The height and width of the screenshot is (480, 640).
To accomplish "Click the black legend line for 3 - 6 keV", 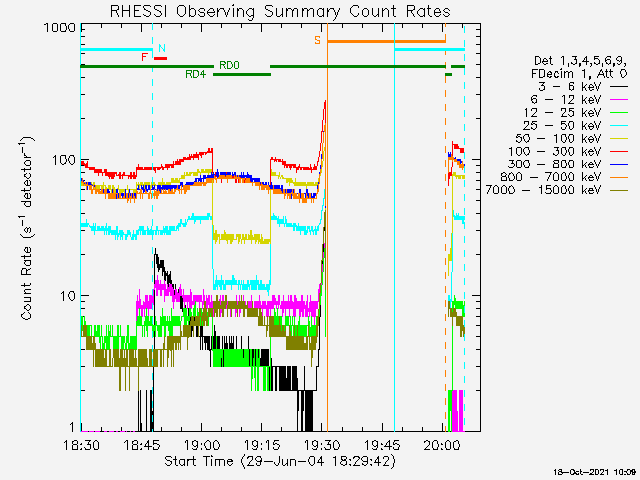I will 619,87.
